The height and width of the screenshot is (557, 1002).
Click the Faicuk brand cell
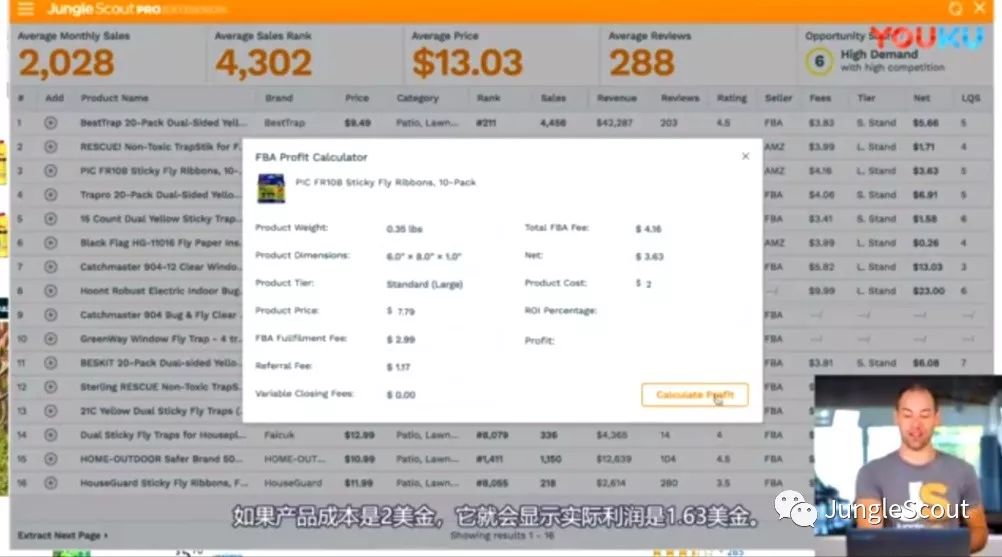[279, 435]
